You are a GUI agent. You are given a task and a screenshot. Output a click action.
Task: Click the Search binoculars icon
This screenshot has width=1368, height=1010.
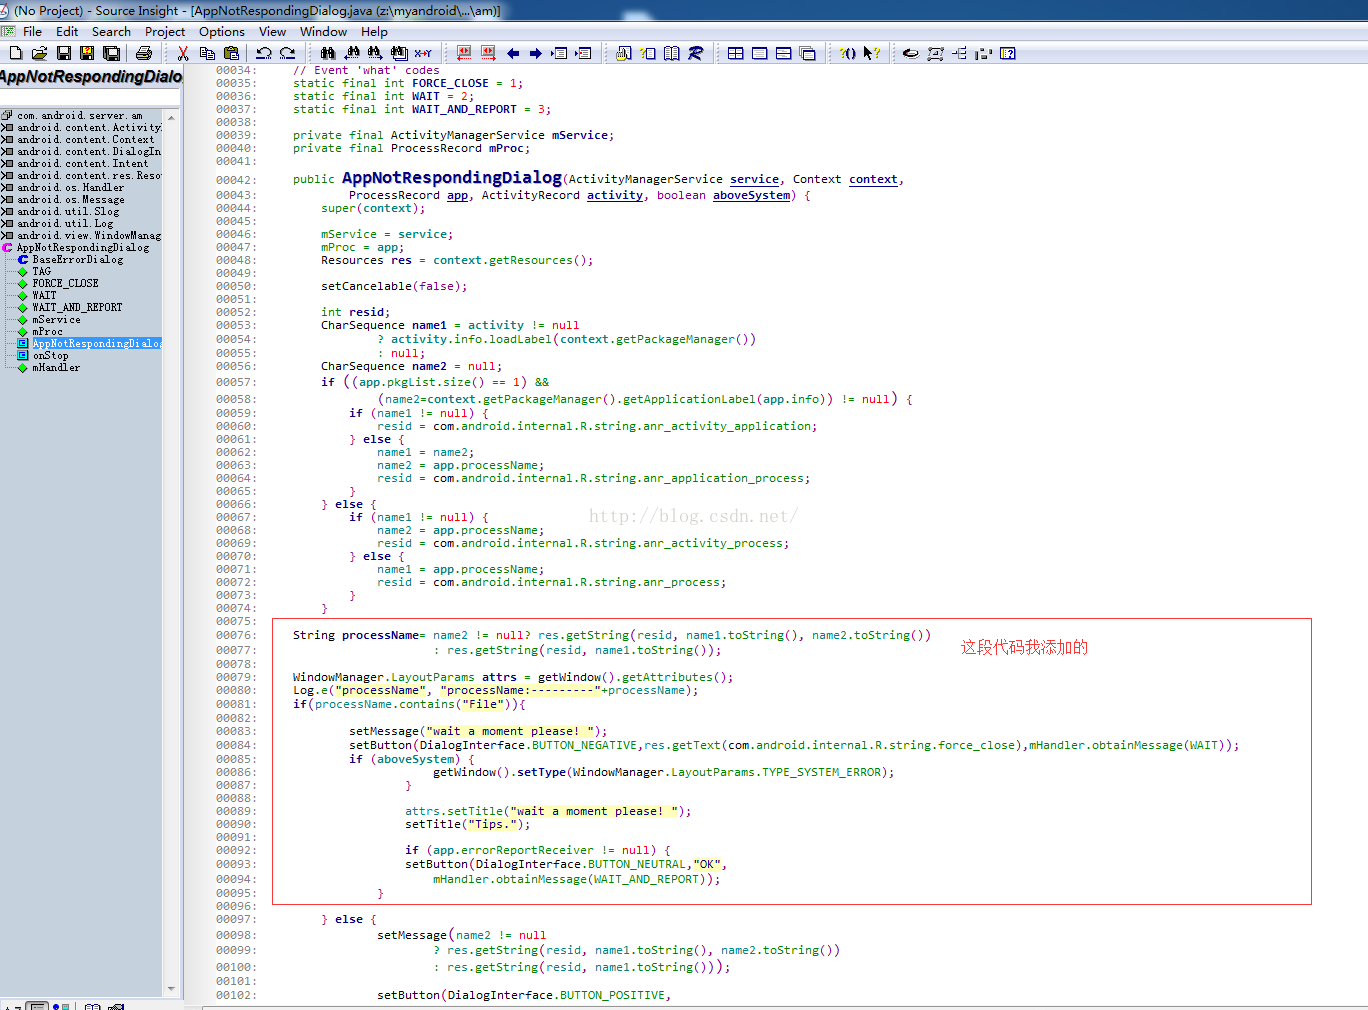(327, 53)
